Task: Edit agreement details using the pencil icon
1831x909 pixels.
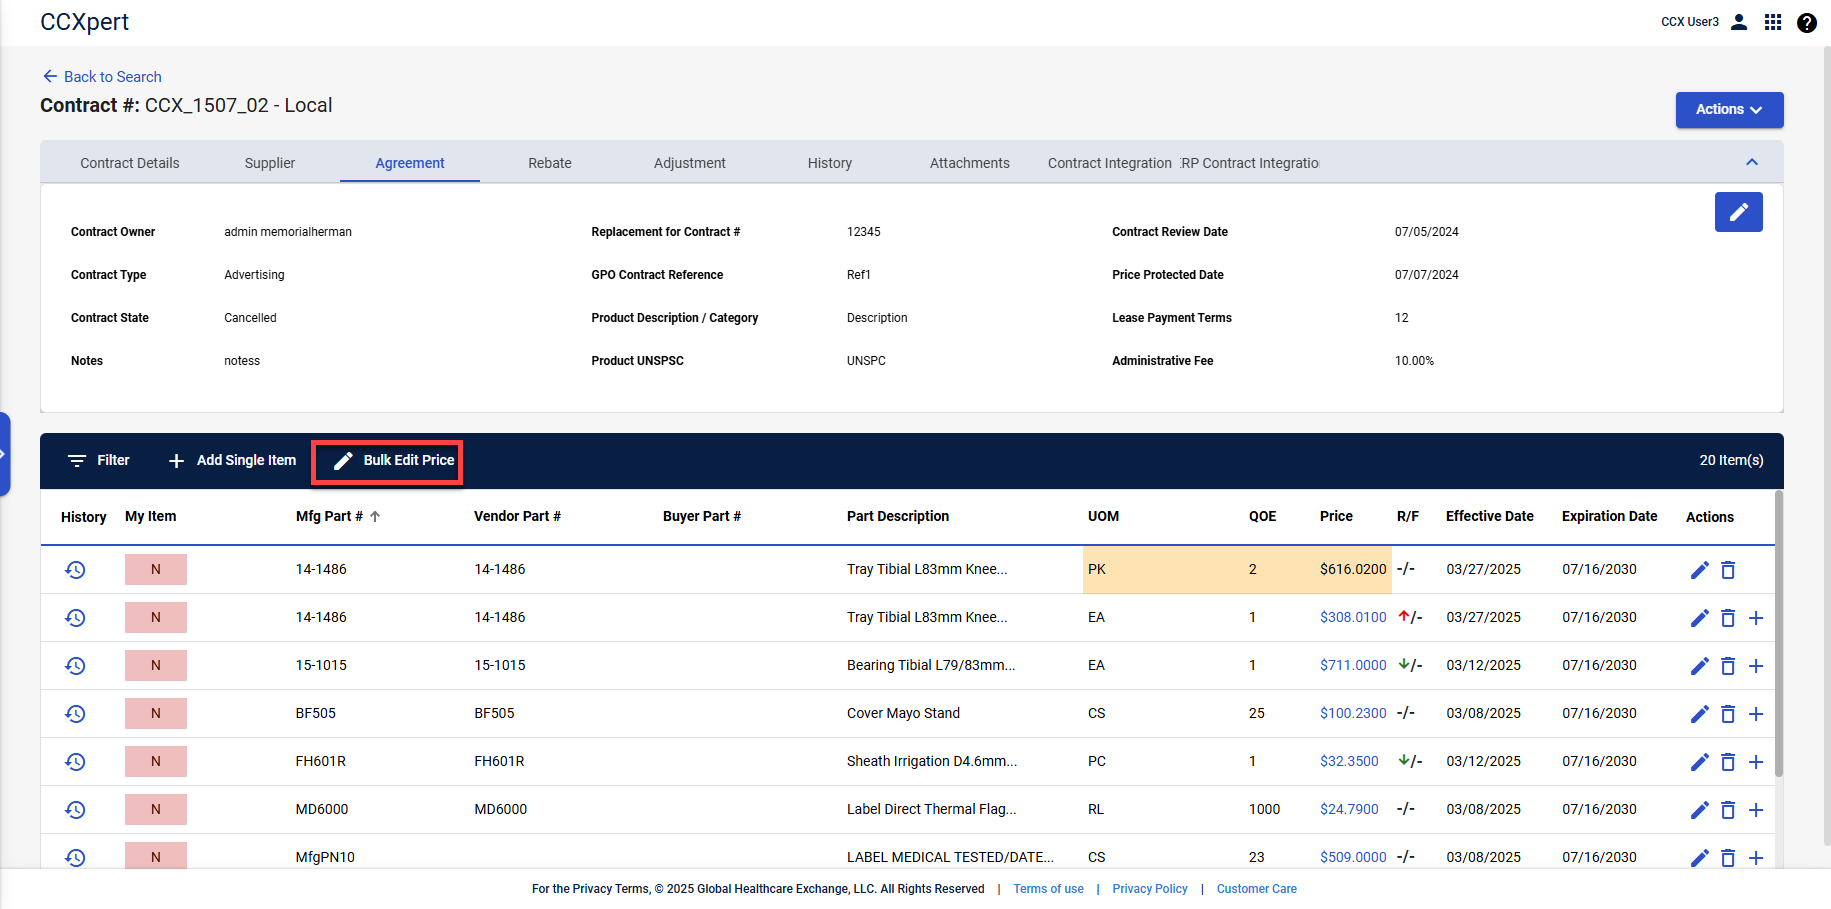Action: click(x=1738, y=212)
